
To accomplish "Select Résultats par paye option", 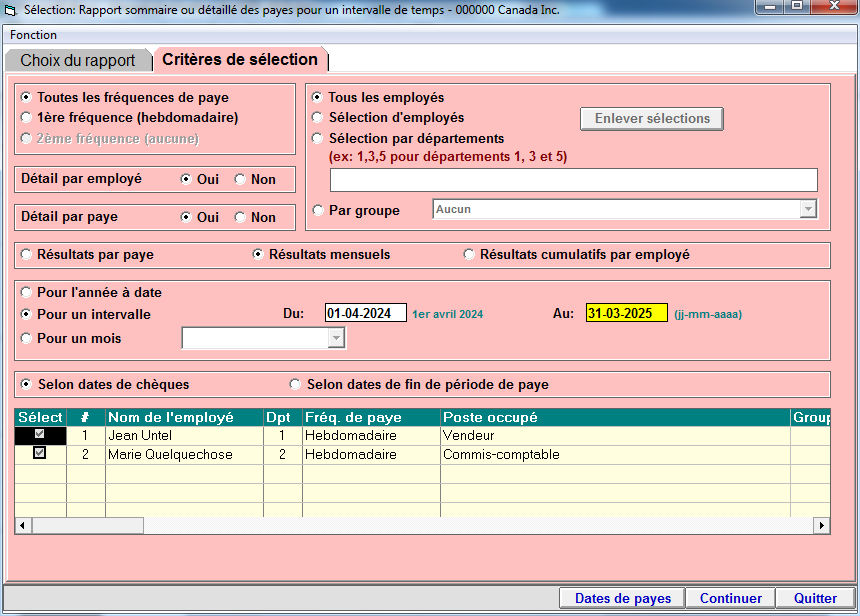I will (x=27, y=255).
